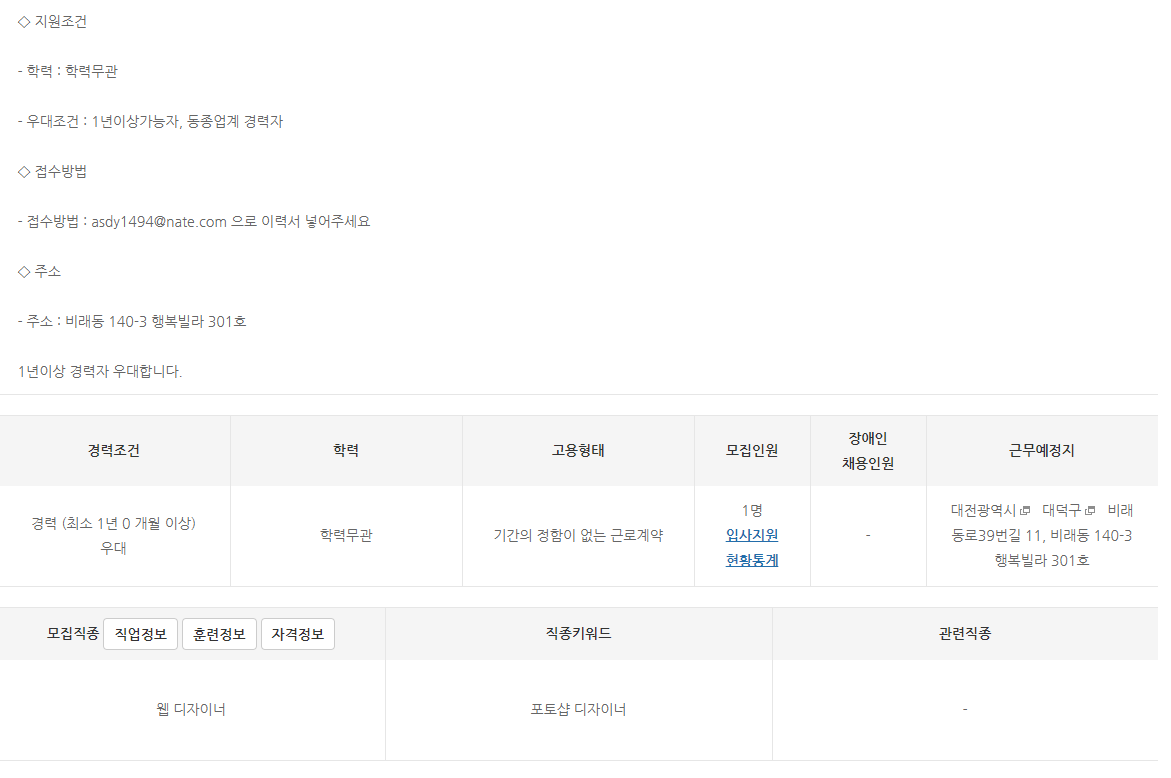
Task: Click the 경력조건 column header
Action: [x=114, y=450]
